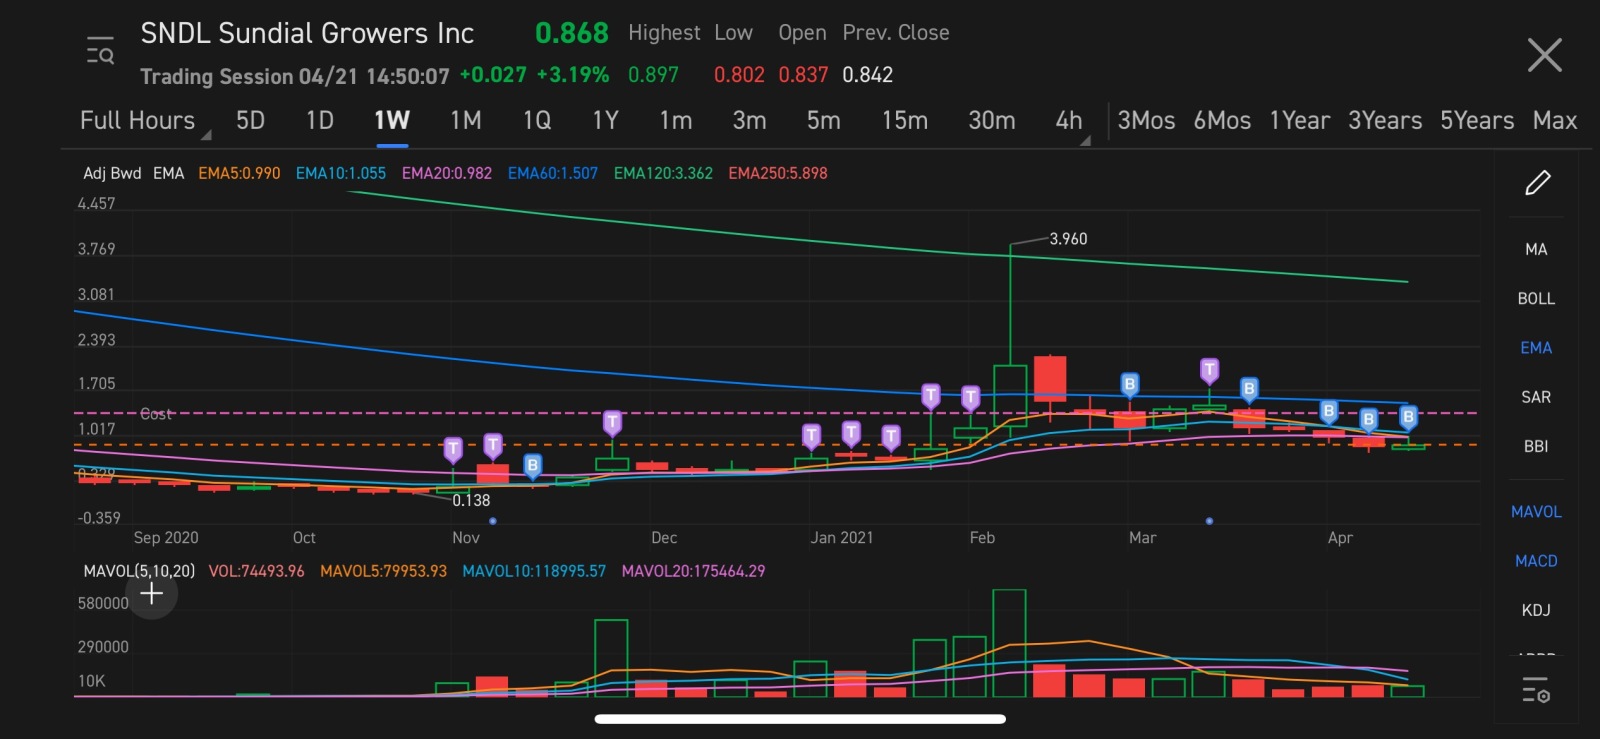Select the 15m interval tab
The width and height of the screenshot is (1600, 739).
tap(905, 121)
